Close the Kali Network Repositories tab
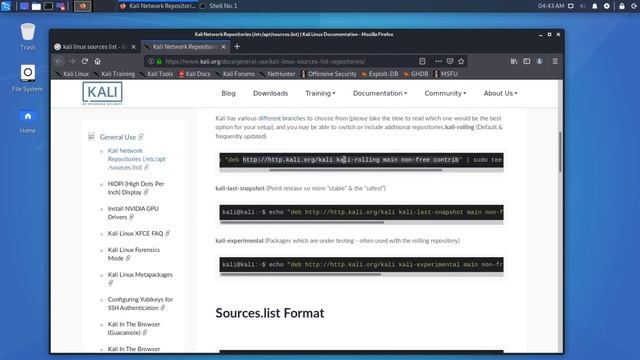The height and width of the screenshot is (360, 640). point(223,47)
